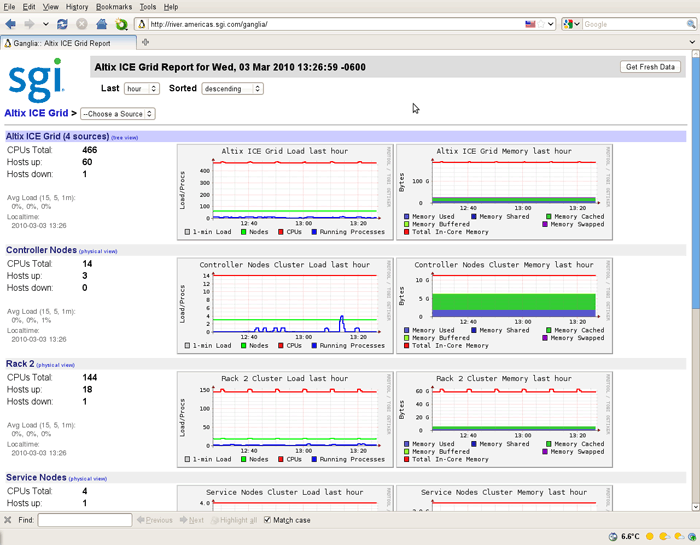Click Highlight all in the find bar
This screenshot has height=545, width=700.
tap(233, 520)
